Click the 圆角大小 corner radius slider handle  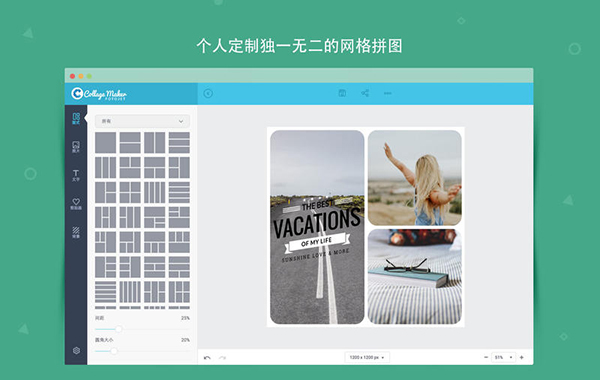[x=114, y=351]
